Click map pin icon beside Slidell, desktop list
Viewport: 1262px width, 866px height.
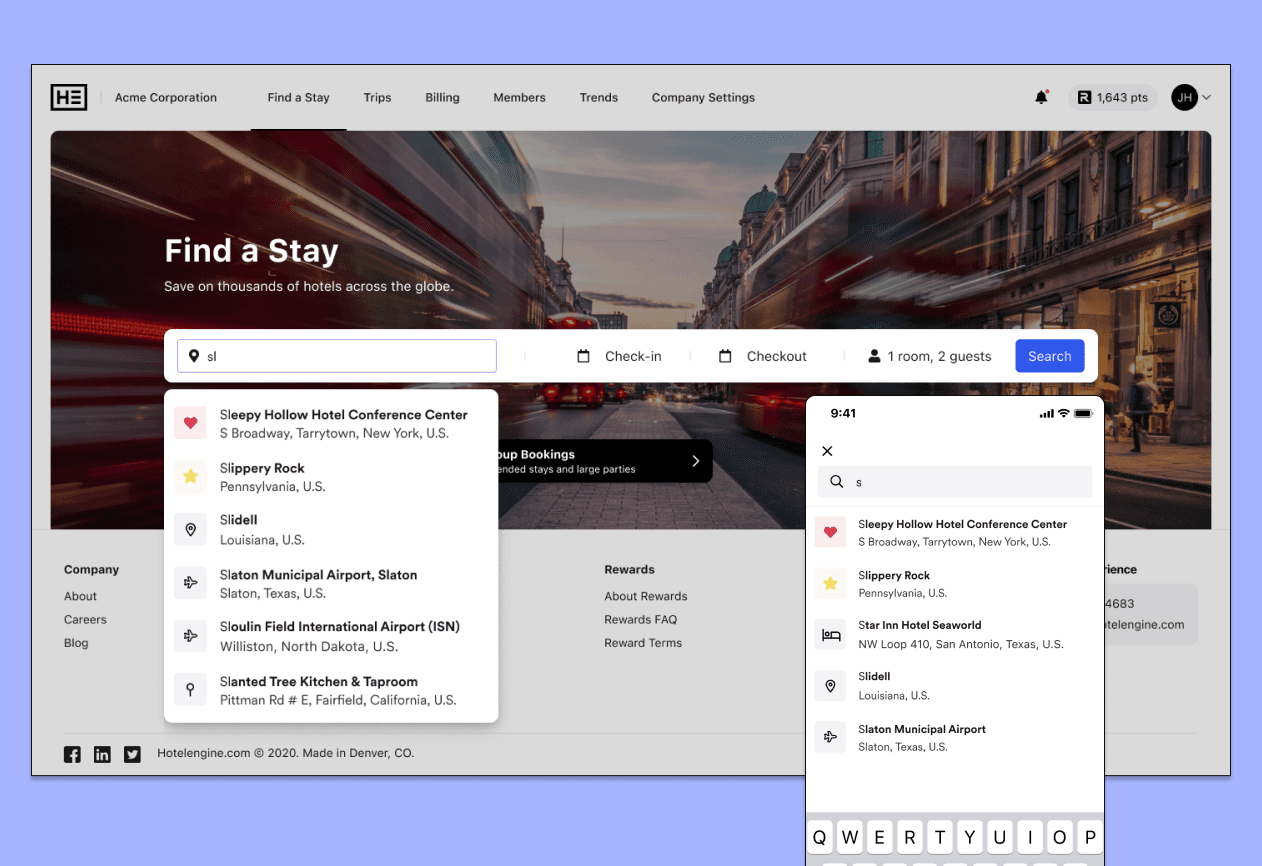(x=190, y=529)
